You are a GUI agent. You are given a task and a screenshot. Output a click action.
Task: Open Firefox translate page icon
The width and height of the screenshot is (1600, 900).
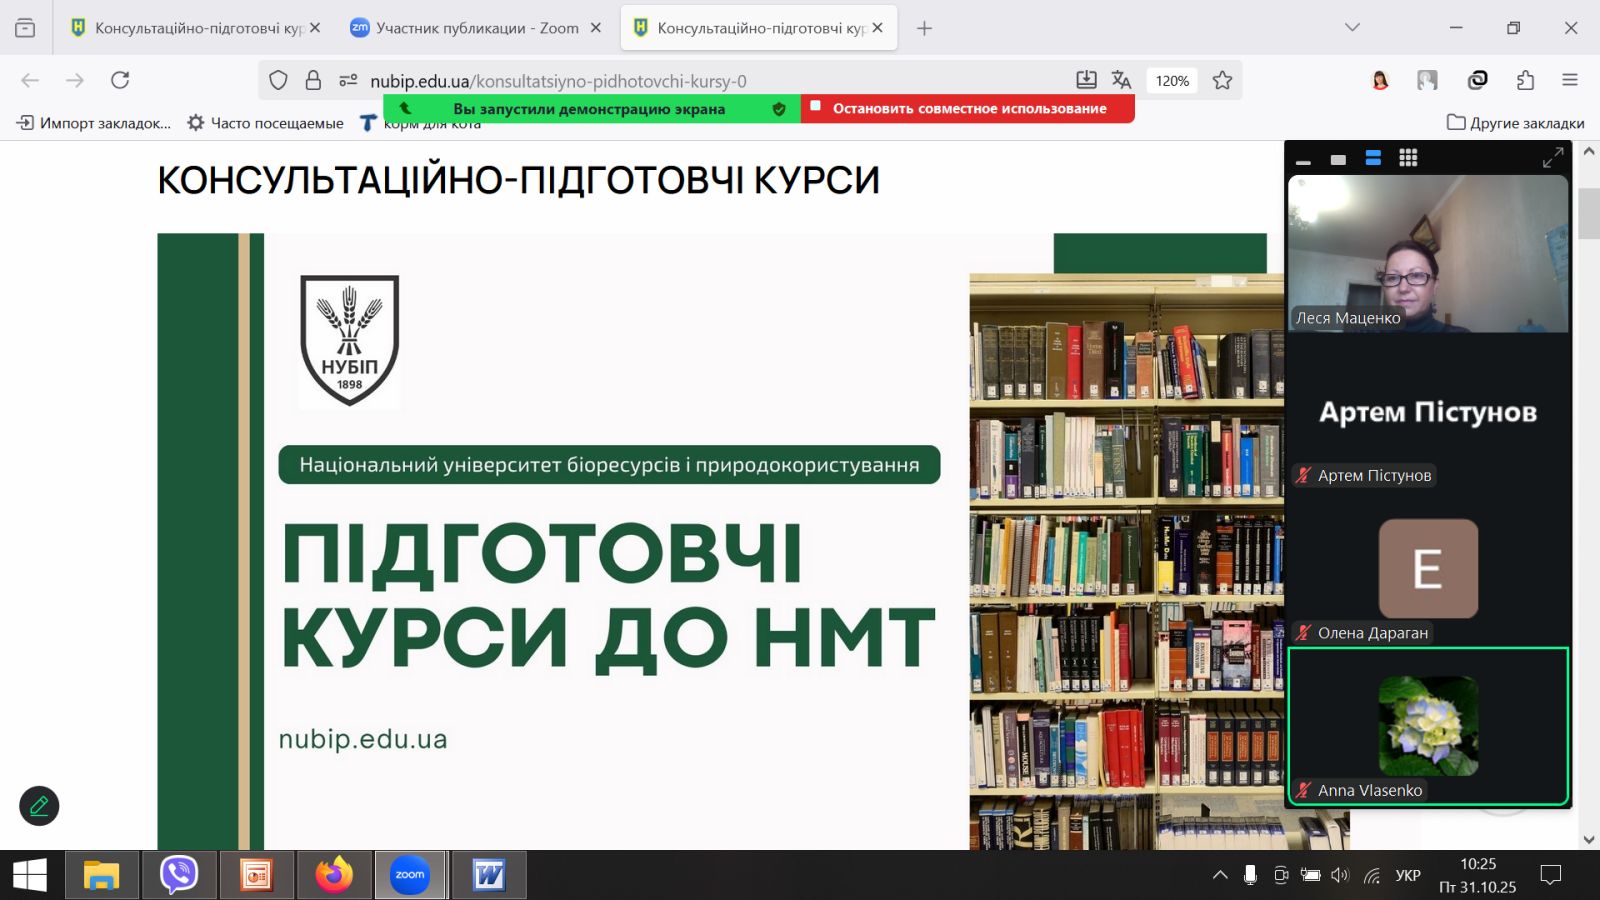1121,80
